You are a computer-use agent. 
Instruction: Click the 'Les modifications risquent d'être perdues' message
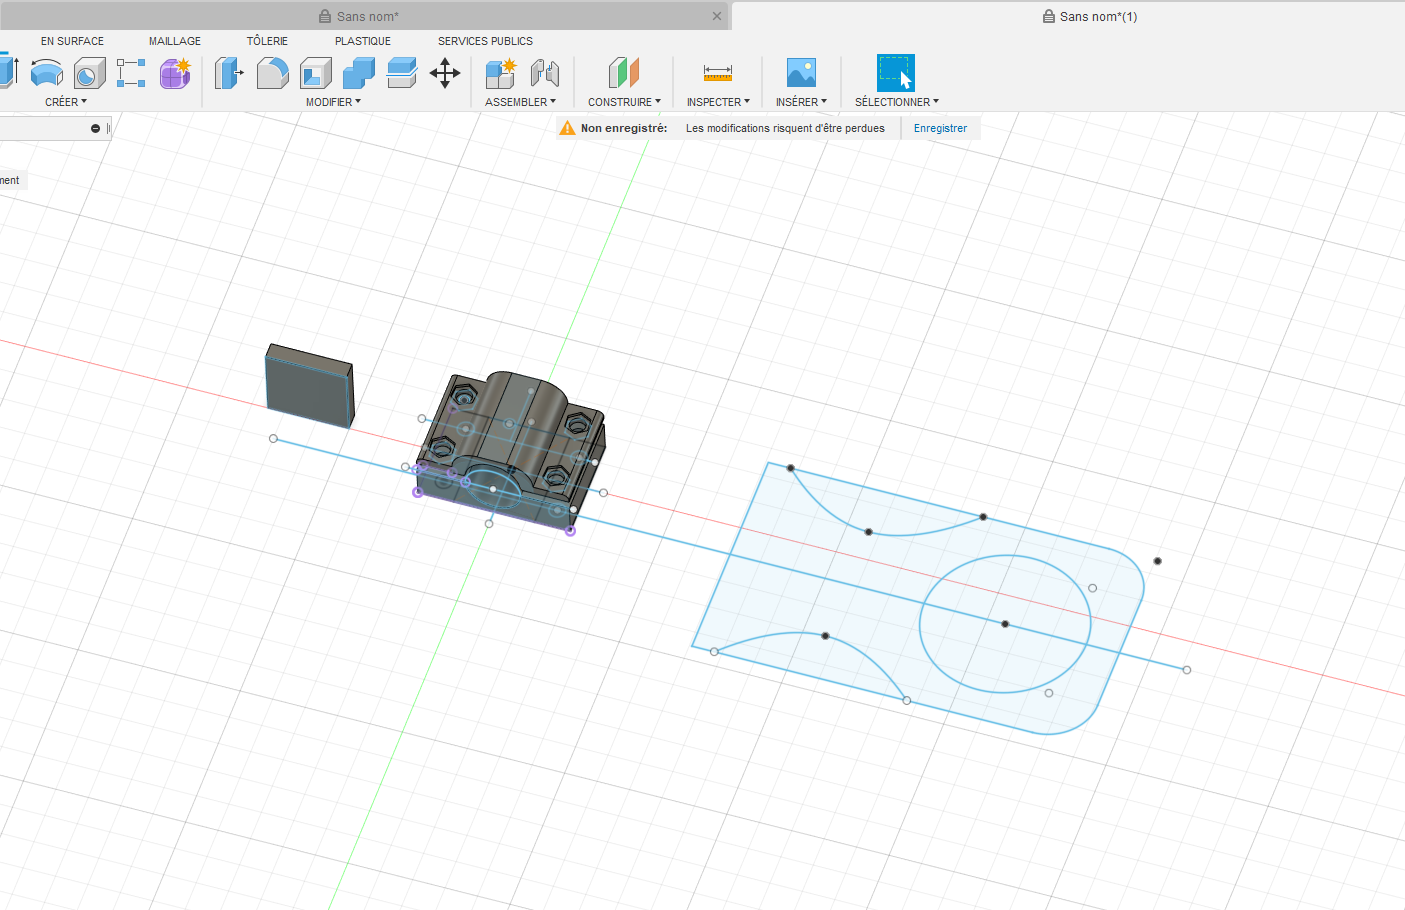point(785,128)
